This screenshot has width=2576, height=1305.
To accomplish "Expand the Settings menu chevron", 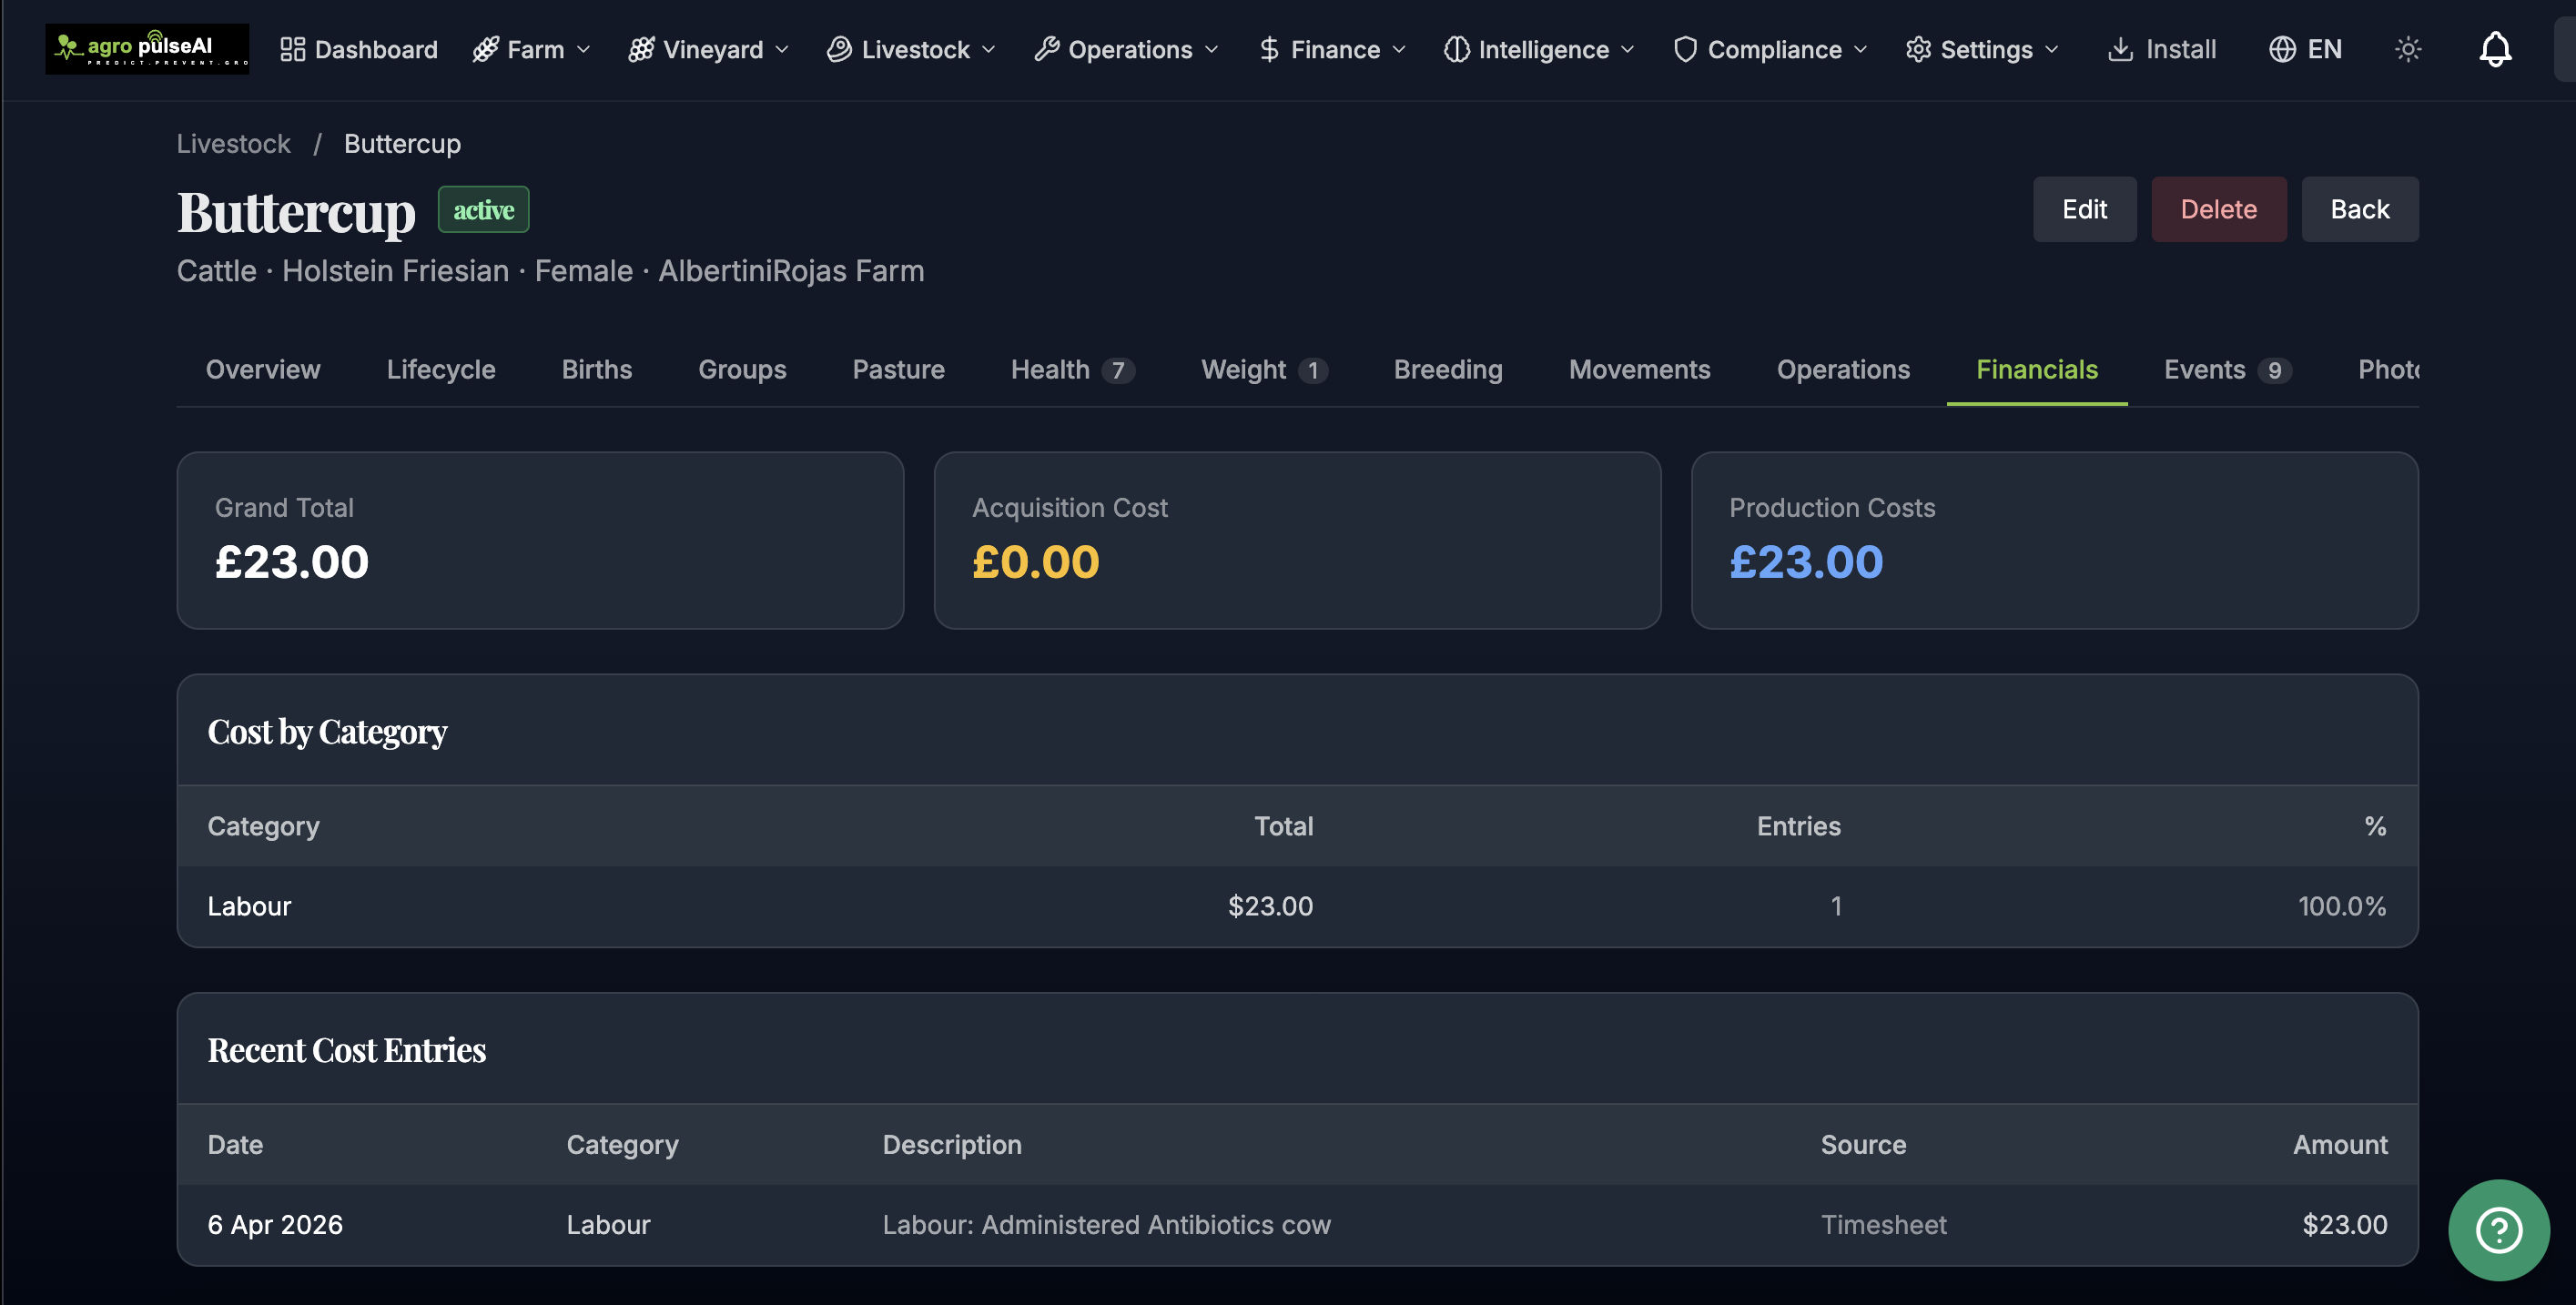I will [2052, 49].
